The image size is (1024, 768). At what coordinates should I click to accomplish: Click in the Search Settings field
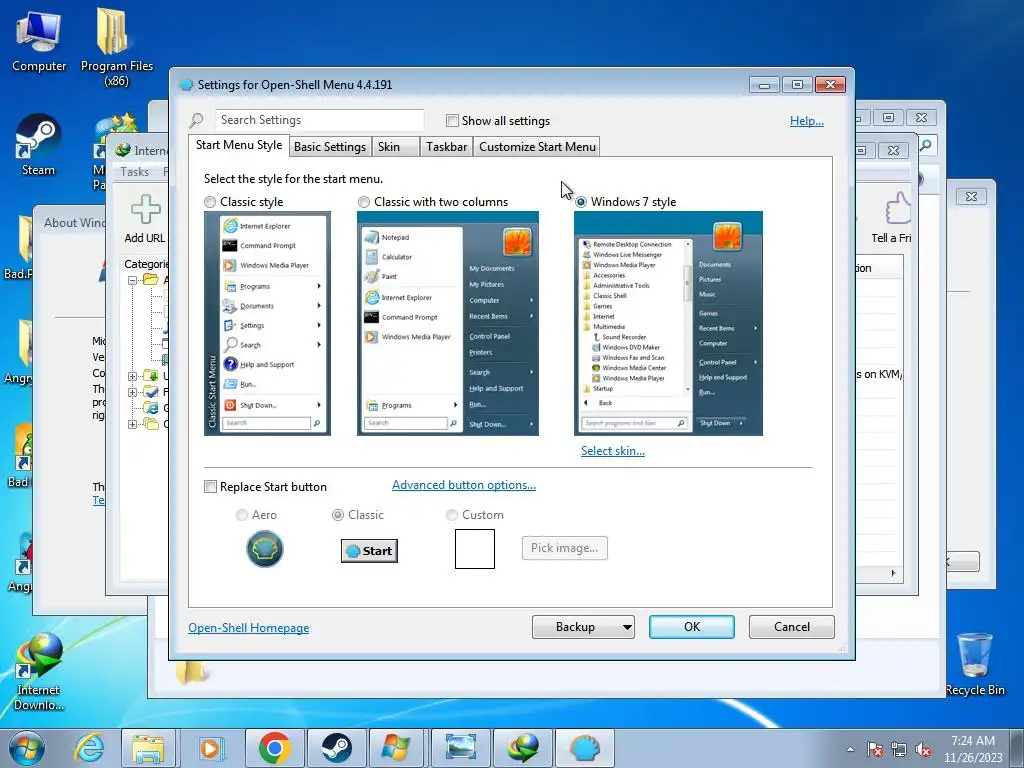319,120
